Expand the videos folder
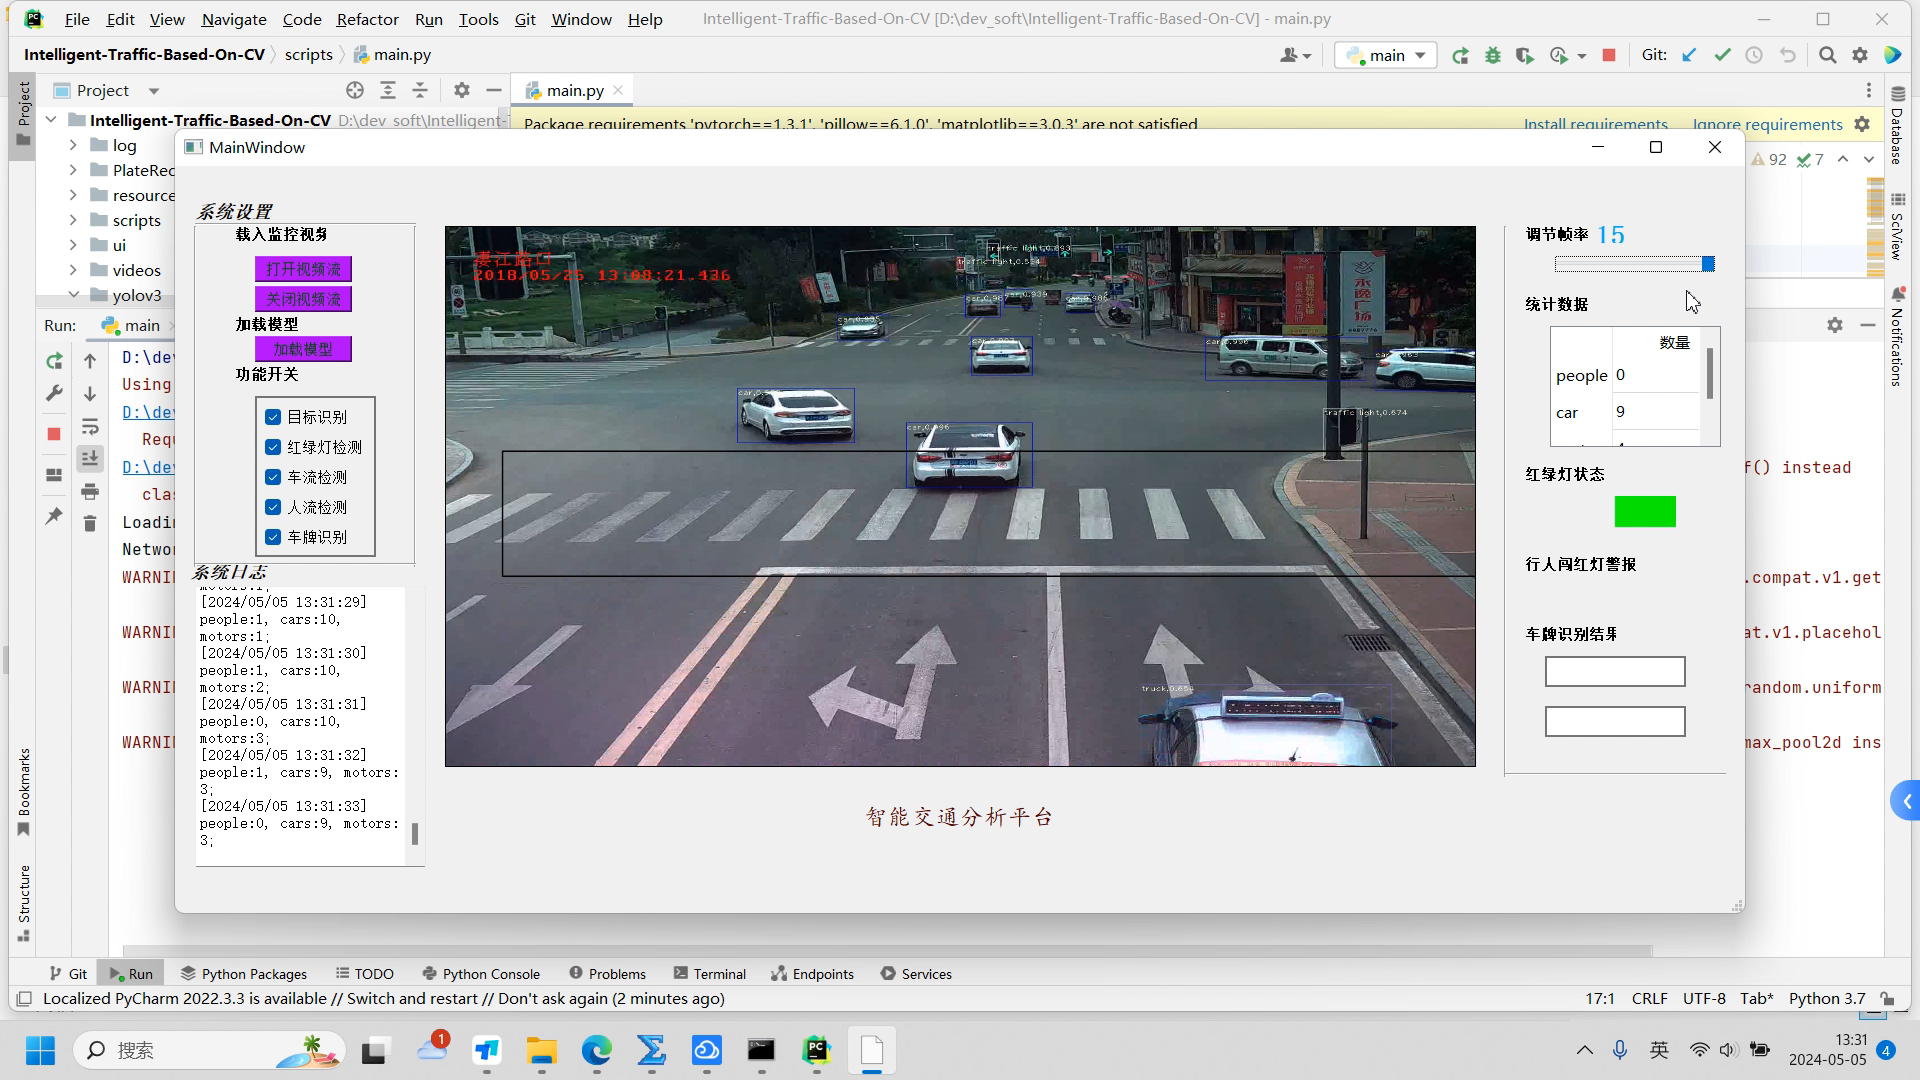 (73, 270)
